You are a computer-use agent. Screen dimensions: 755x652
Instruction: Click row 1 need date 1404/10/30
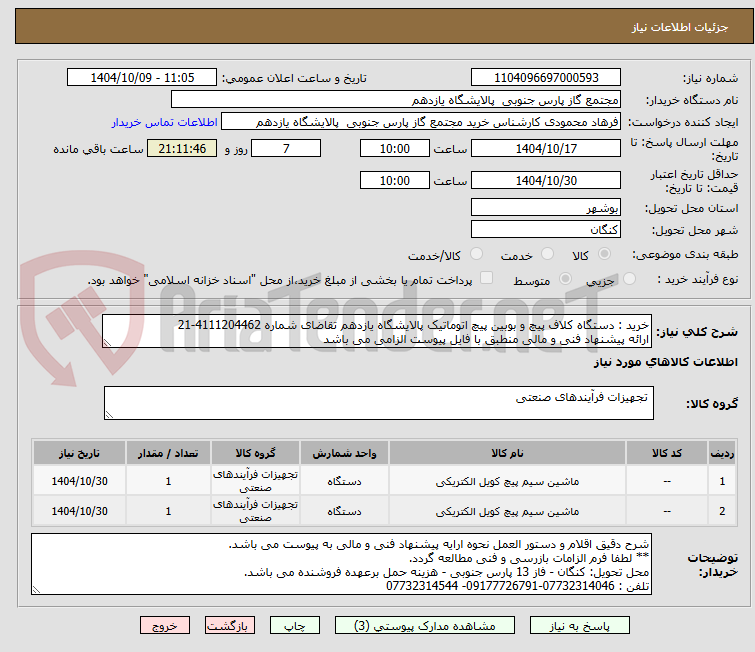79,481
